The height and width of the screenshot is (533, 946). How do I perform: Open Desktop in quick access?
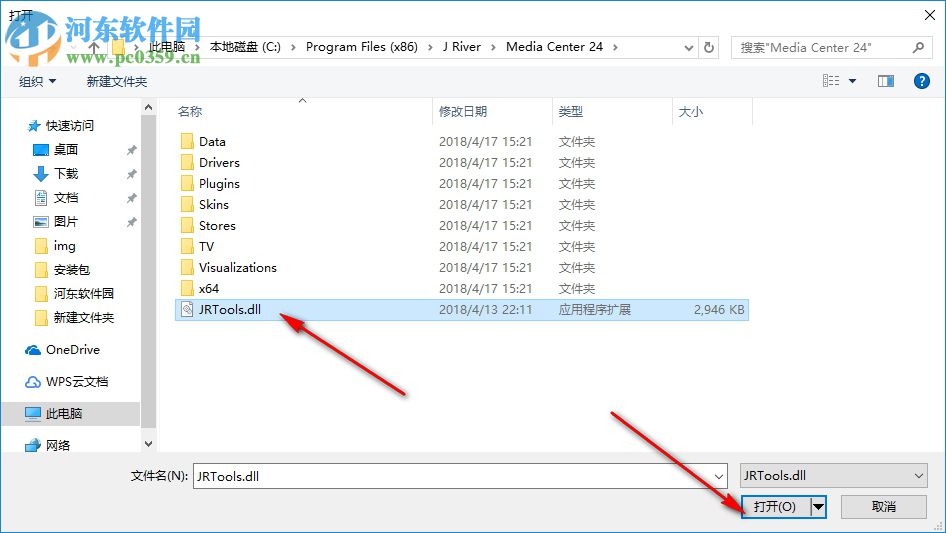[66, 150]
